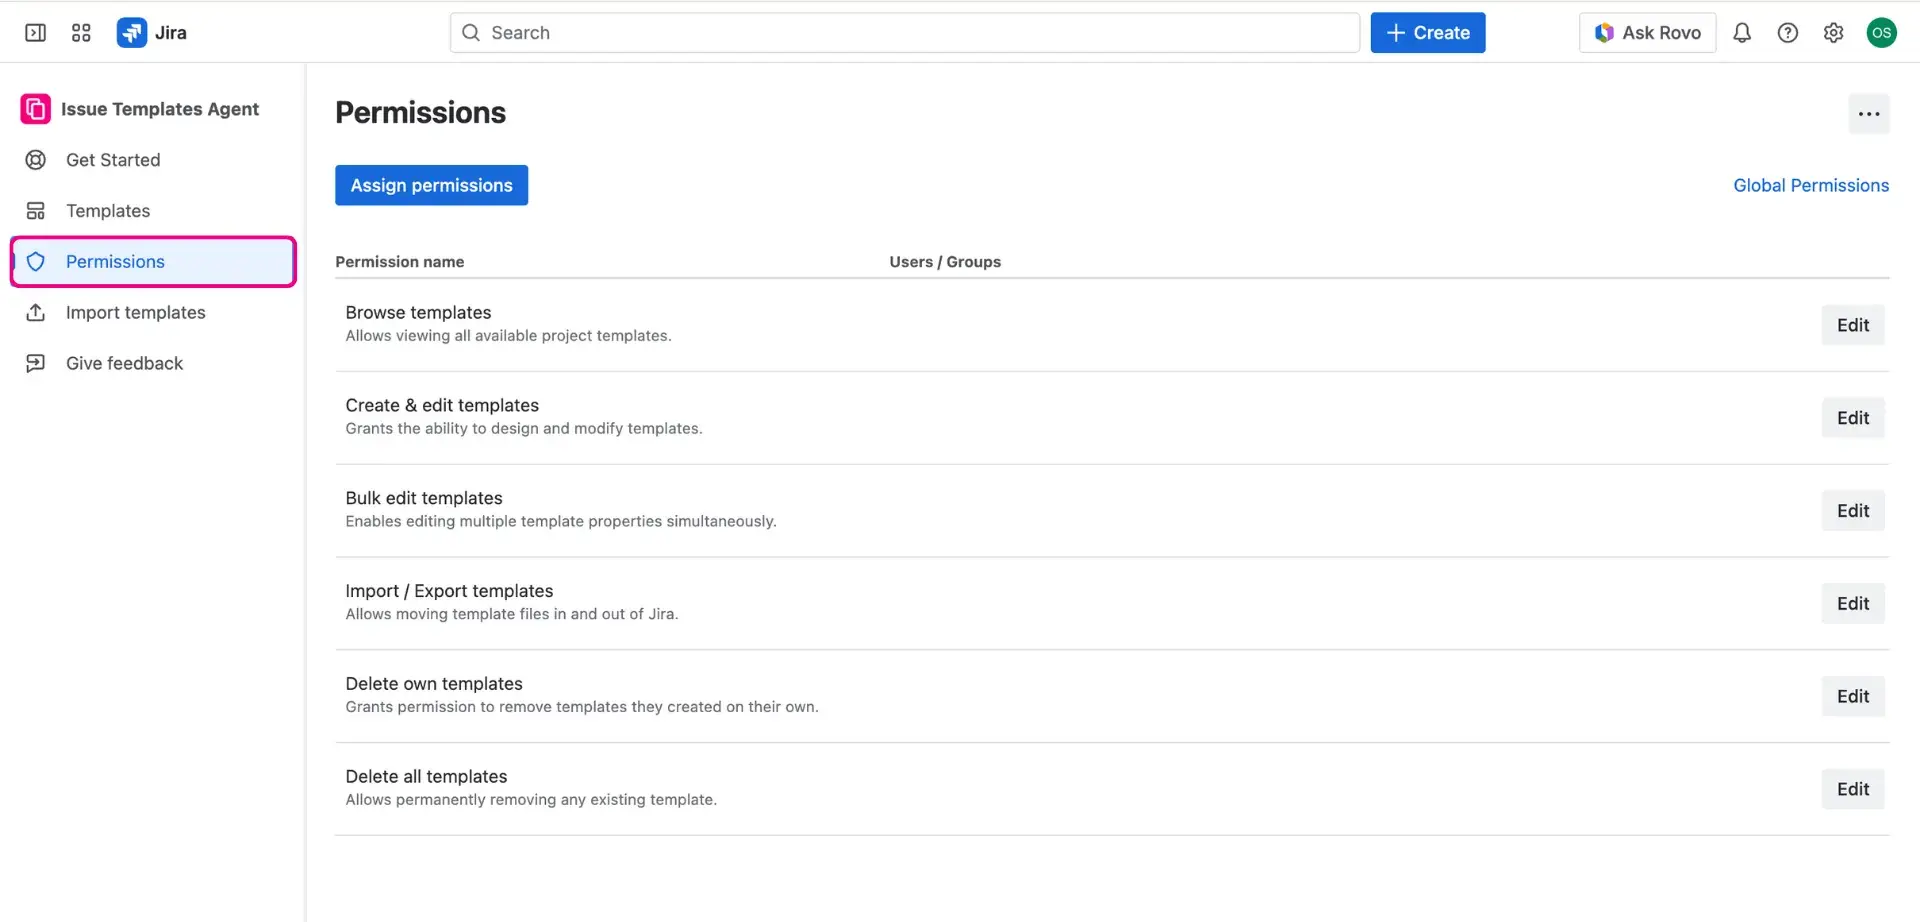Screen dimensions: 1920x922
Task: Select the Templates sidebar icon
Action: 36,210
